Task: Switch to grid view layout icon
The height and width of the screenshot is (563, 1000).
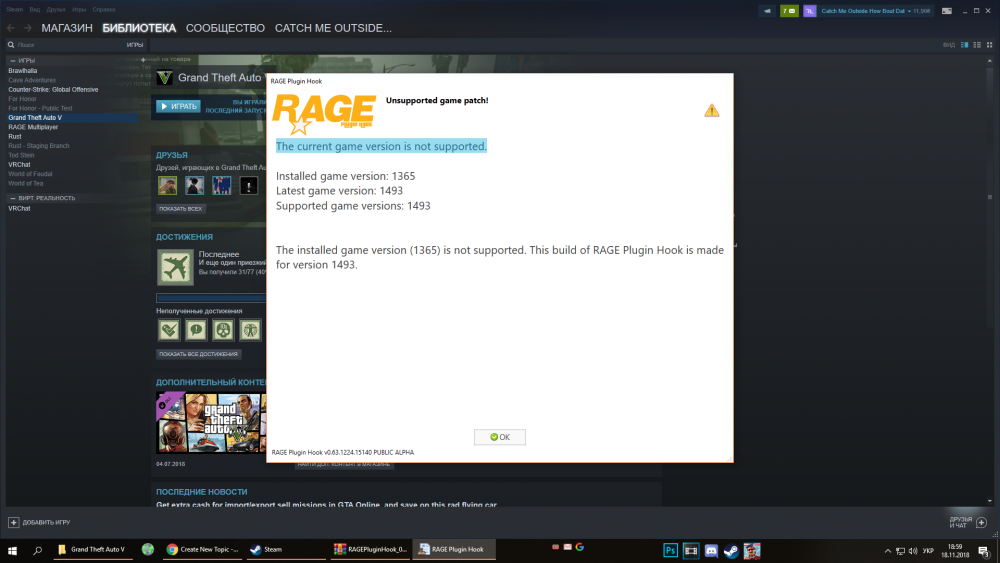Action: (989, 45)
